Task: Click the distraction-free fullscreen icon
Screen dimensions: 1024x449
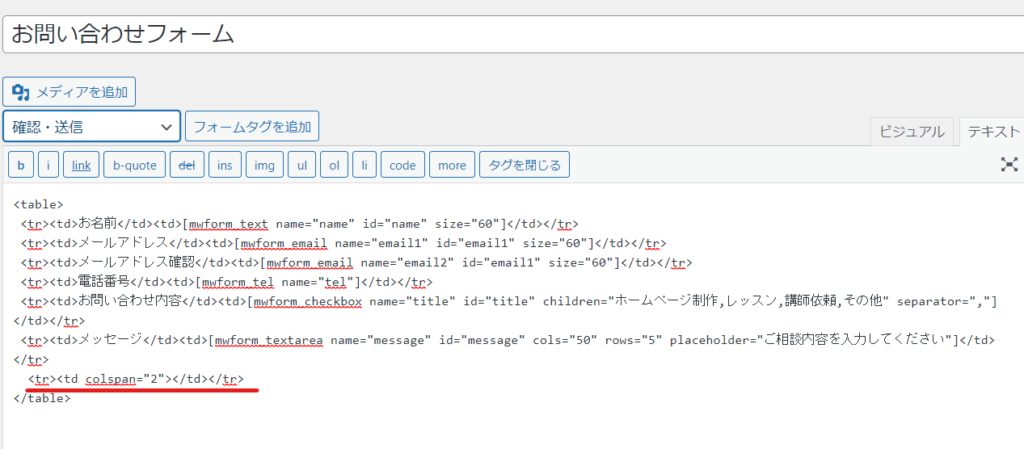Action: tap(1009, 164)
